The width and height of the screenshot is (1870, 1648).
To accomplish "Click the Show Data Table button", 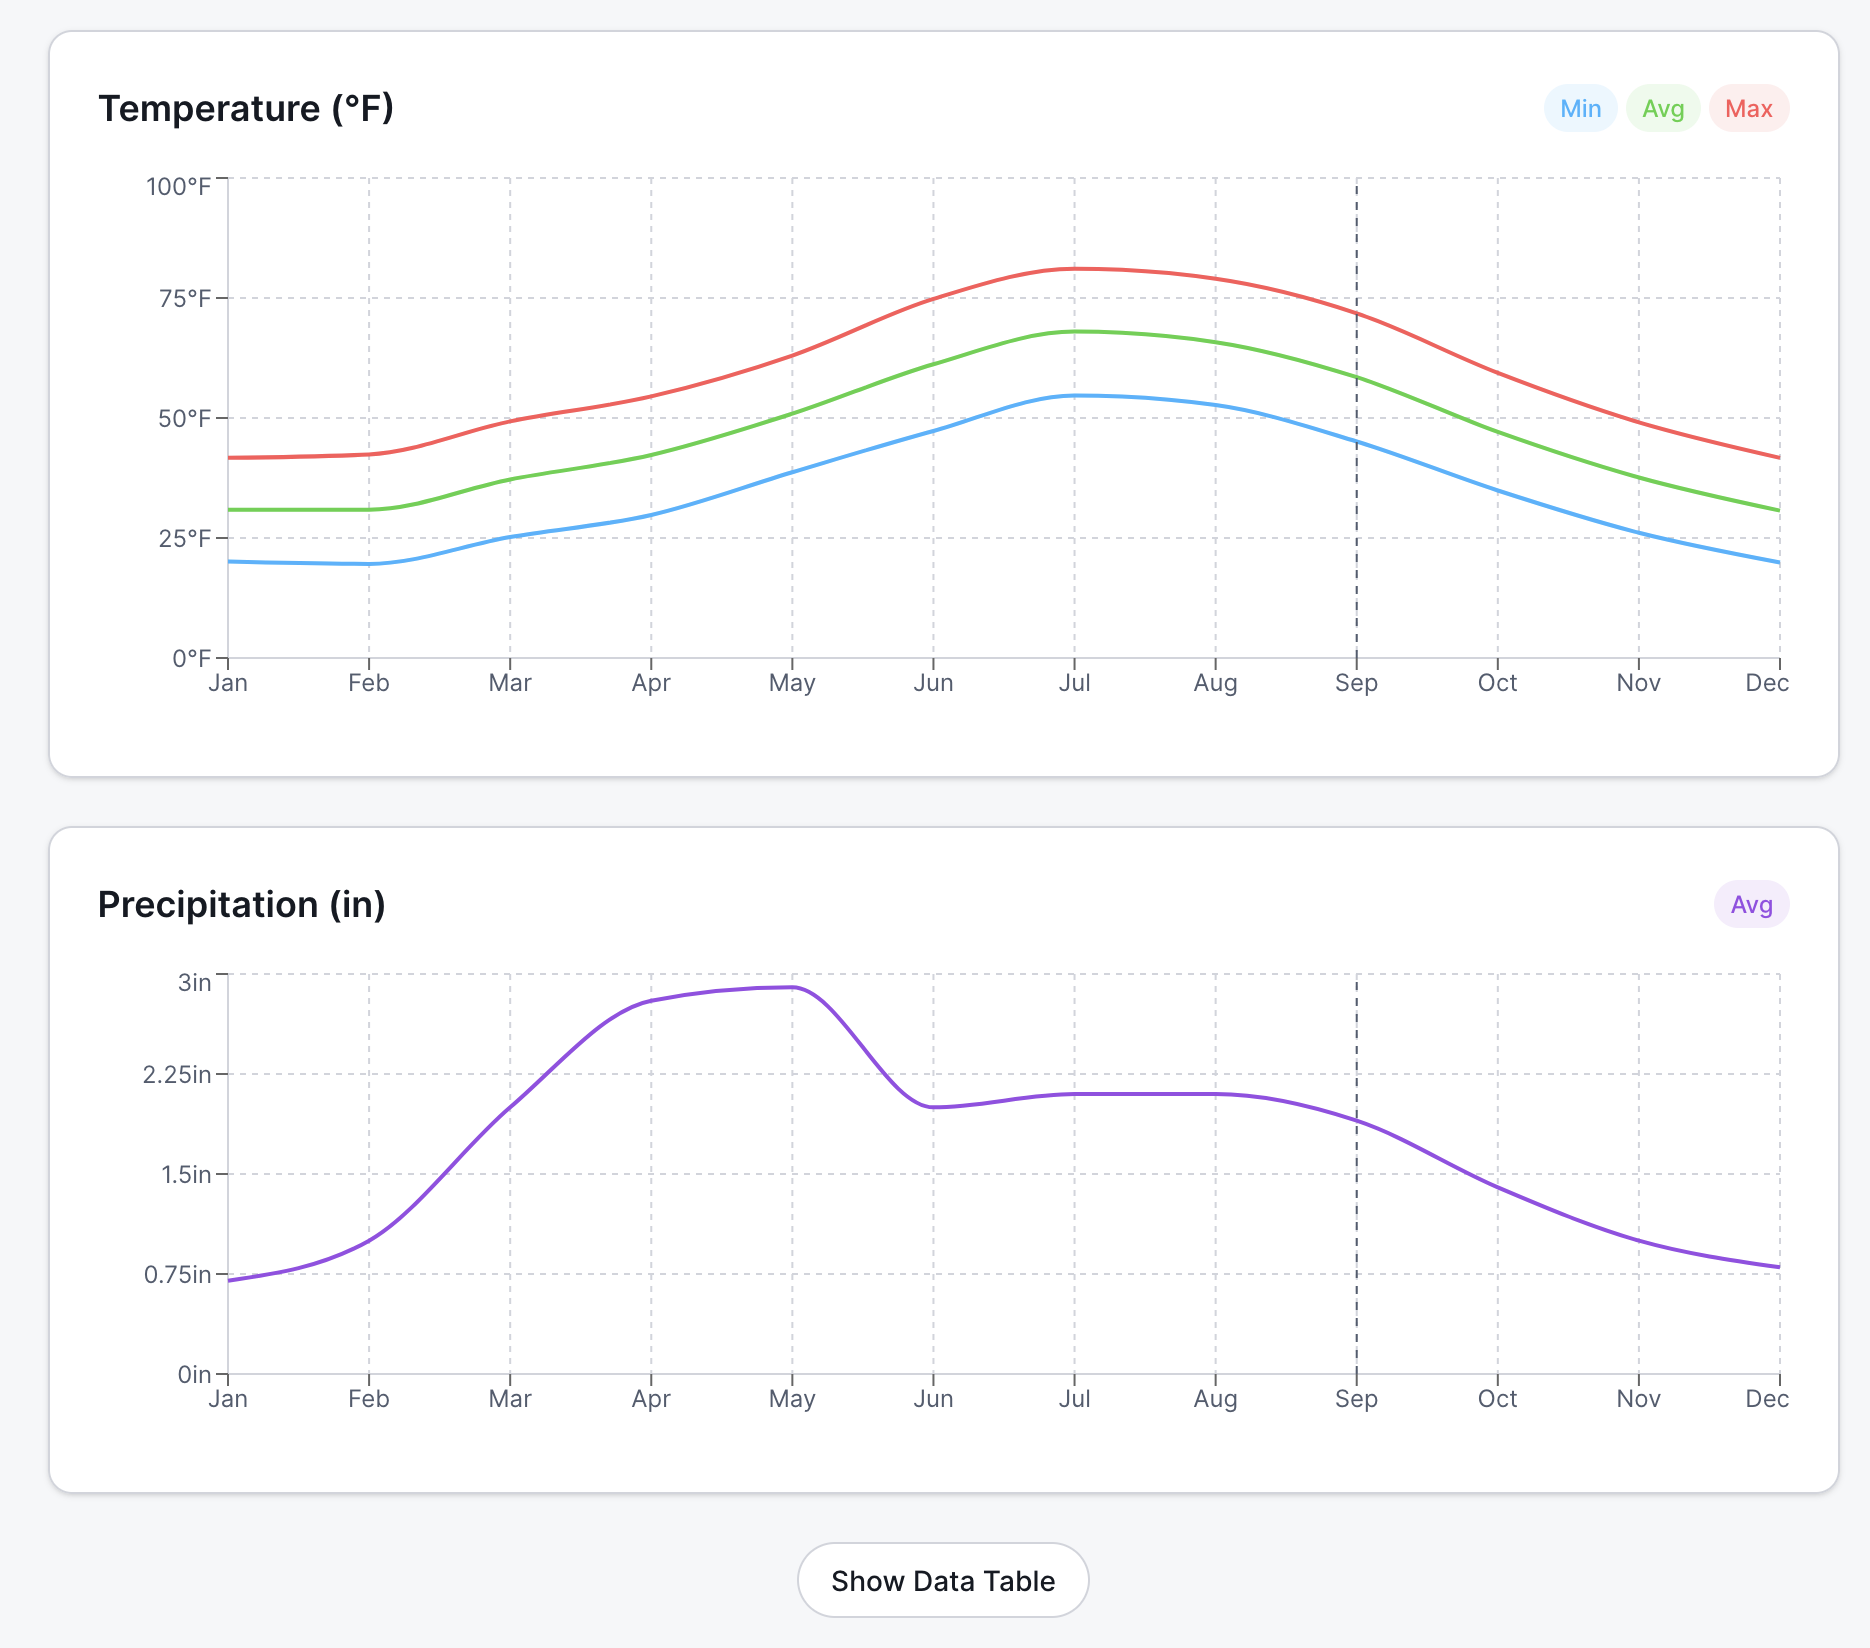I will pyautogui.click(x=942, y=1580).
